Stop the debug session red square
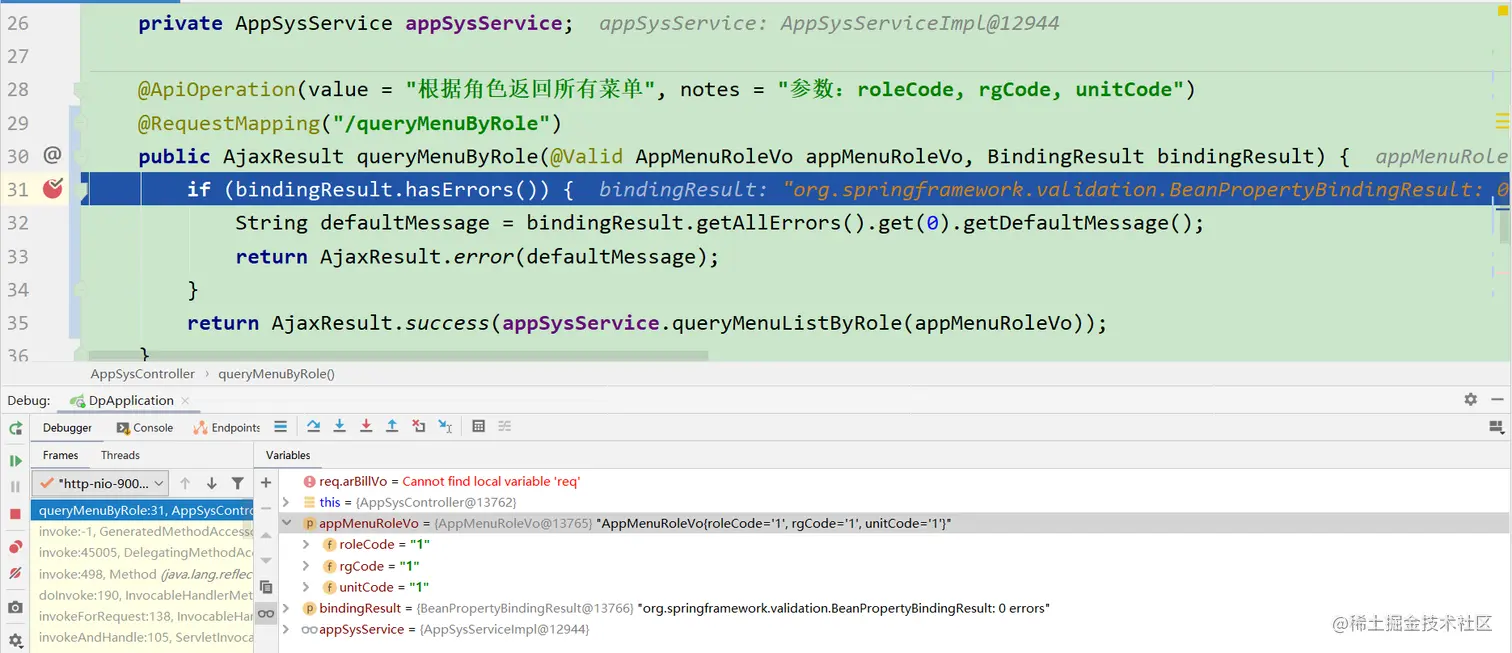The image size is (1512, 653). pyautogui.click(x=15, y=514)
